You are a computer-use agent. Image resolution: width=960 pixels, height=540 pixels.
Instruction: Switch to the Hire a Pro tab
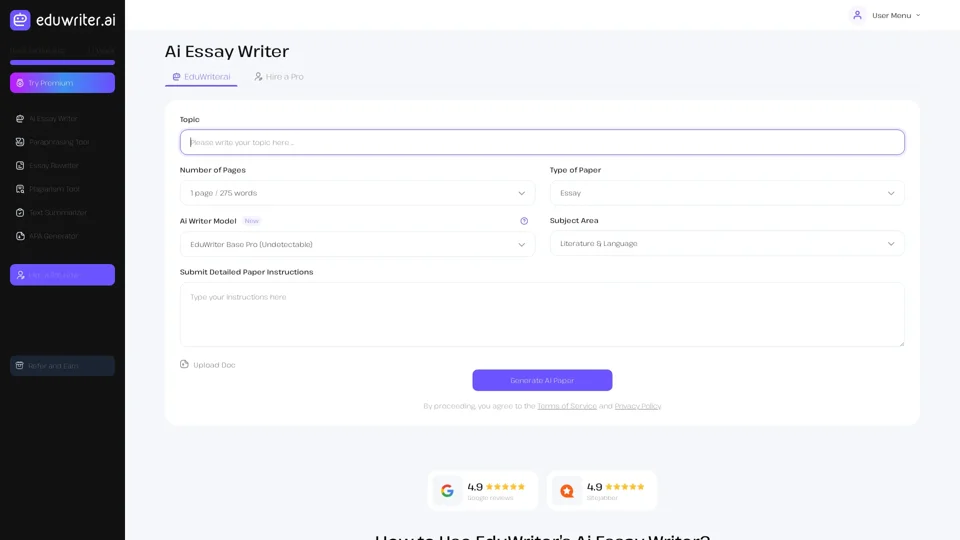(279, 77)
